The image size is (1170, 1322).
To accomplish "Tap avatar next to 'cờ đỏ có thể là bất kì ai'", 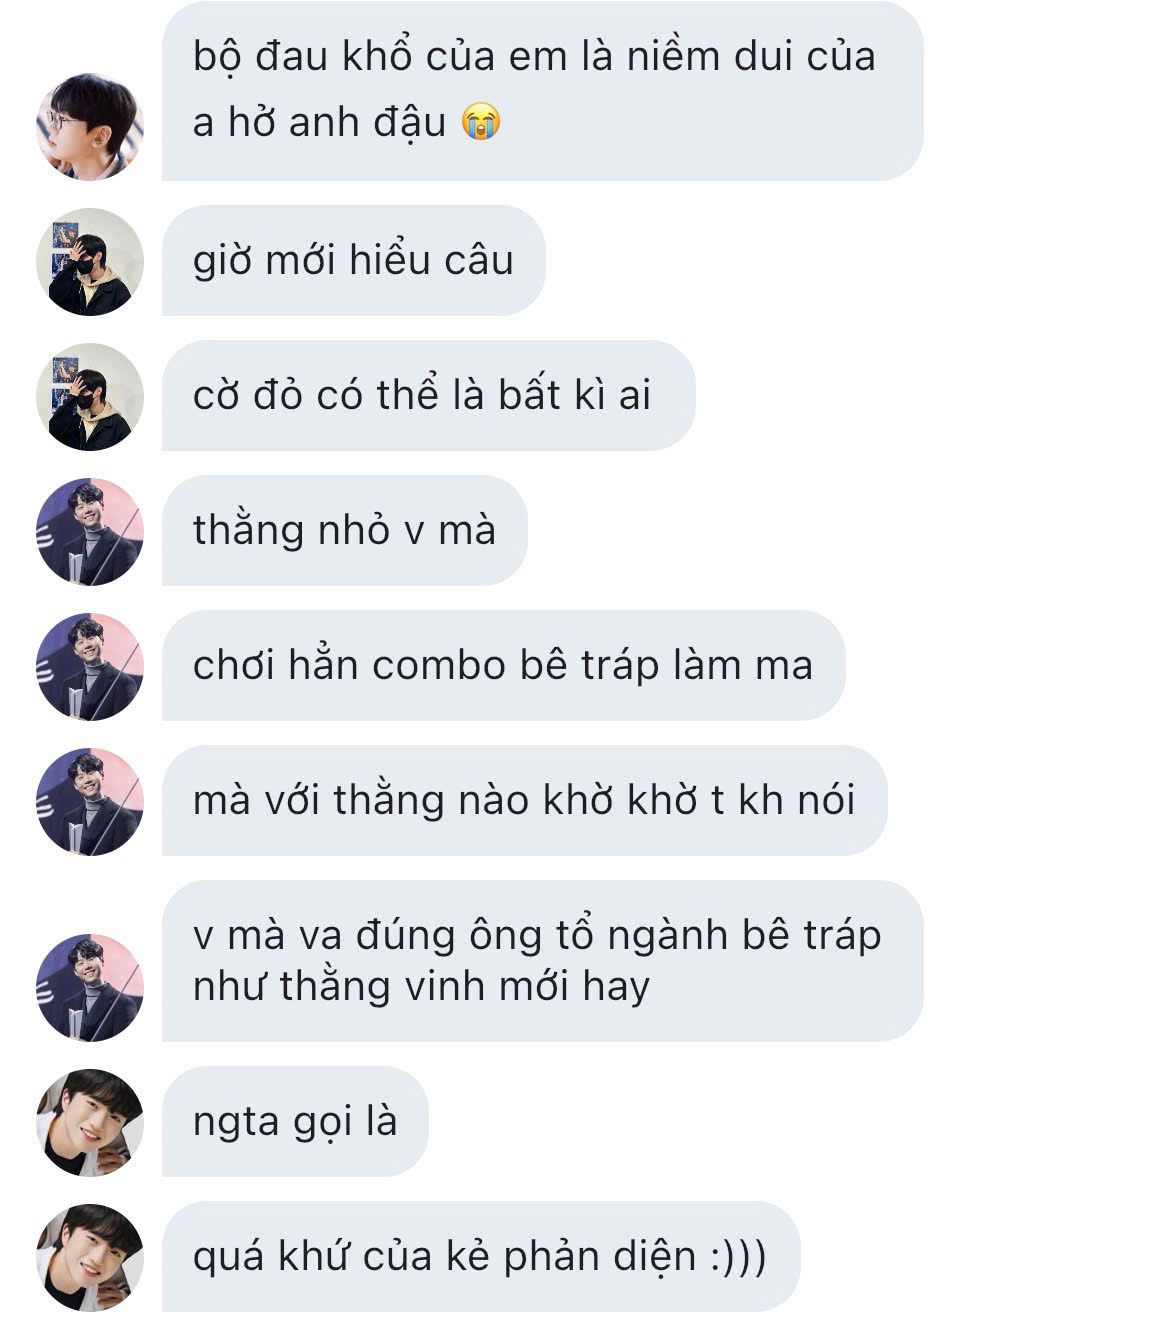I will [90, 396].
